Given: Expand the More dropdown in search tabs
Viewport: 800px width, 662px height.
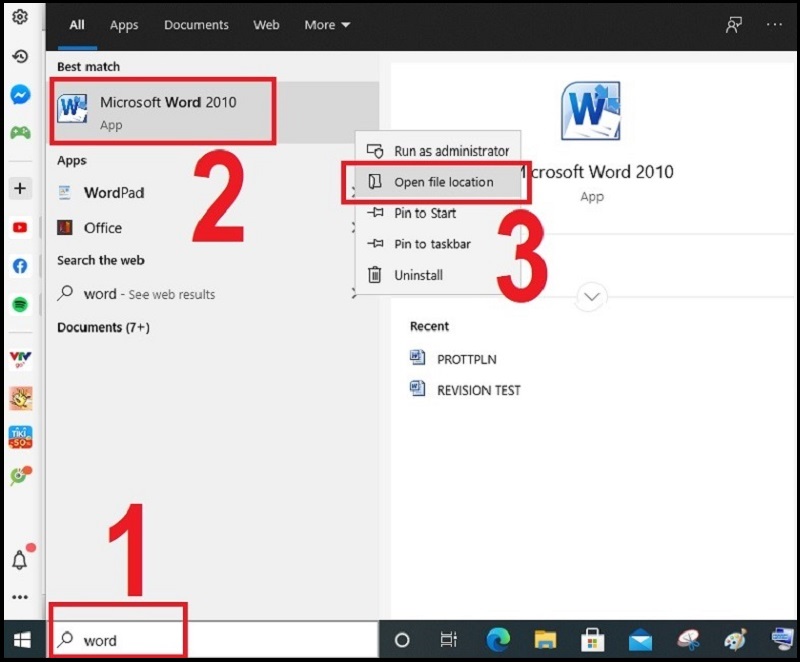Looking at the screenshot, I should click(x=327, y=25).
